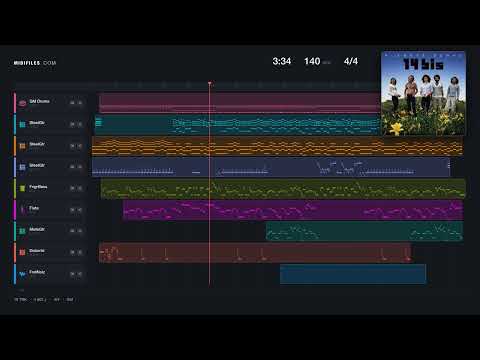Open the MIDIFILES.COM logo link
Screen dimensions: 480x360
(35, 63)
